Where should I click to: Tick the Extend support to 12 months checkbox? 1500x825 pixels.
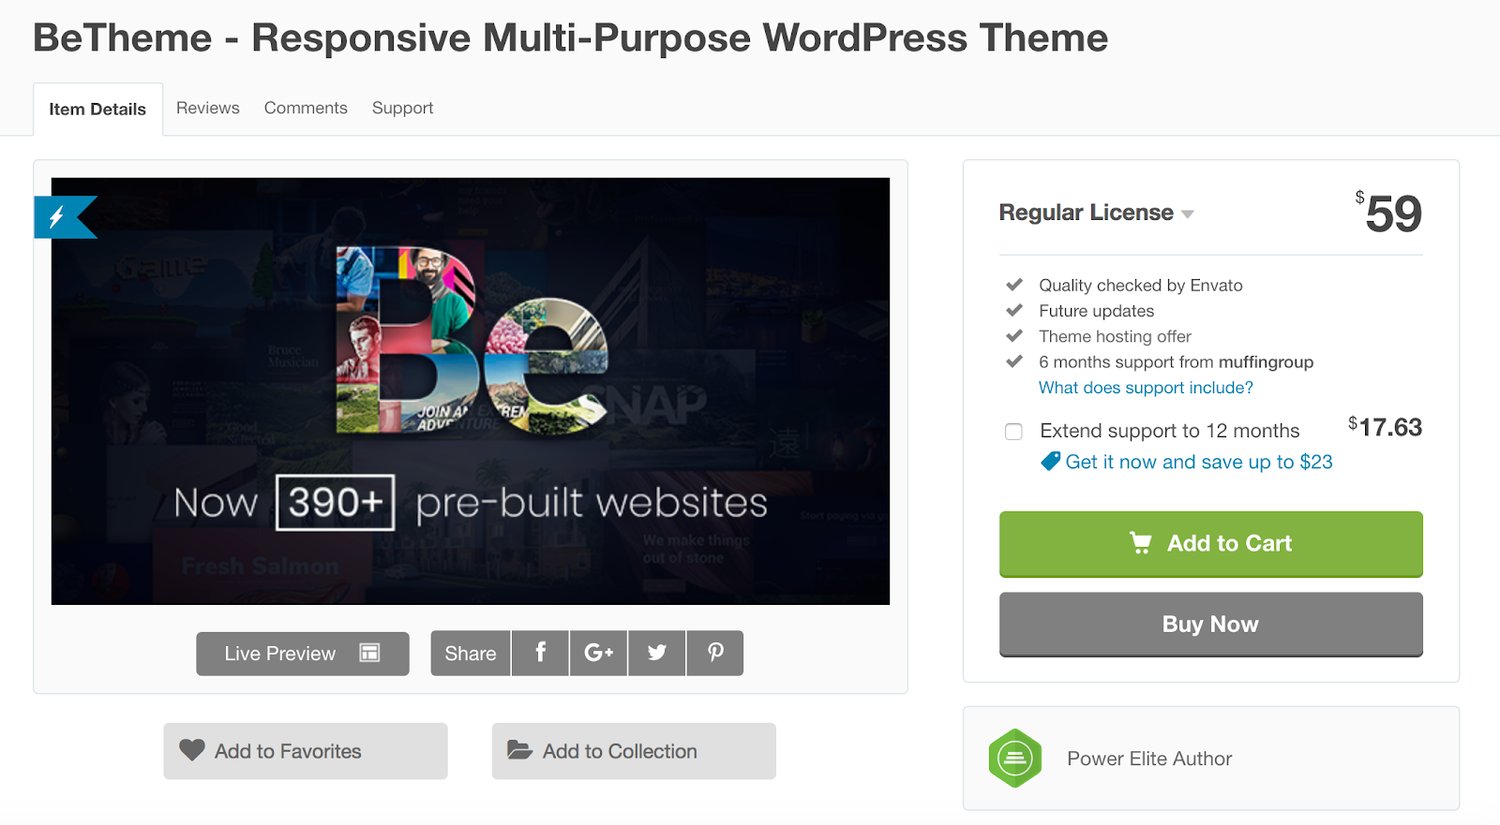(x=1013, y=431)
